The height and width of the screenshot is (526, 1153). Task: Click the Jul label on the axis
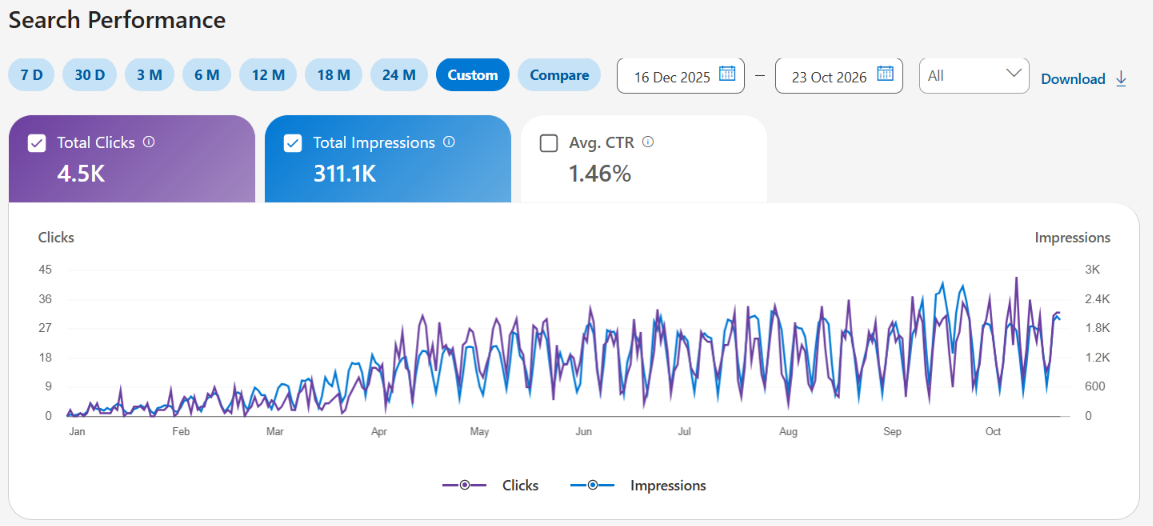click(x=684, y=432)
